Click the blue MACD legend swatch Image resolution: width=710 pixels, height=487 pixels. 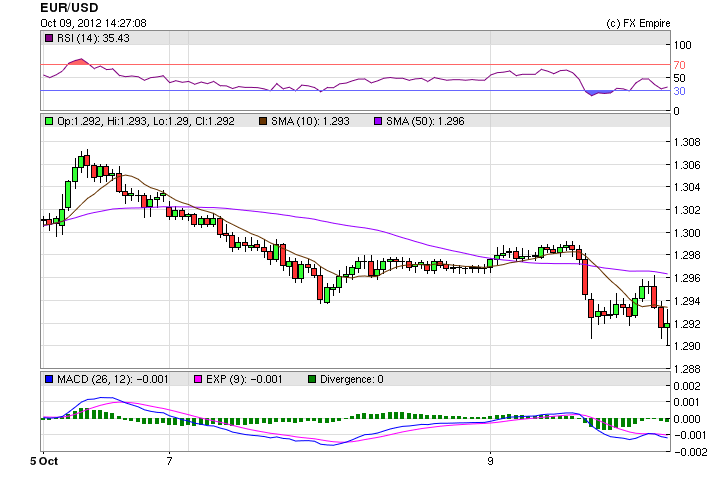point(49,379)
